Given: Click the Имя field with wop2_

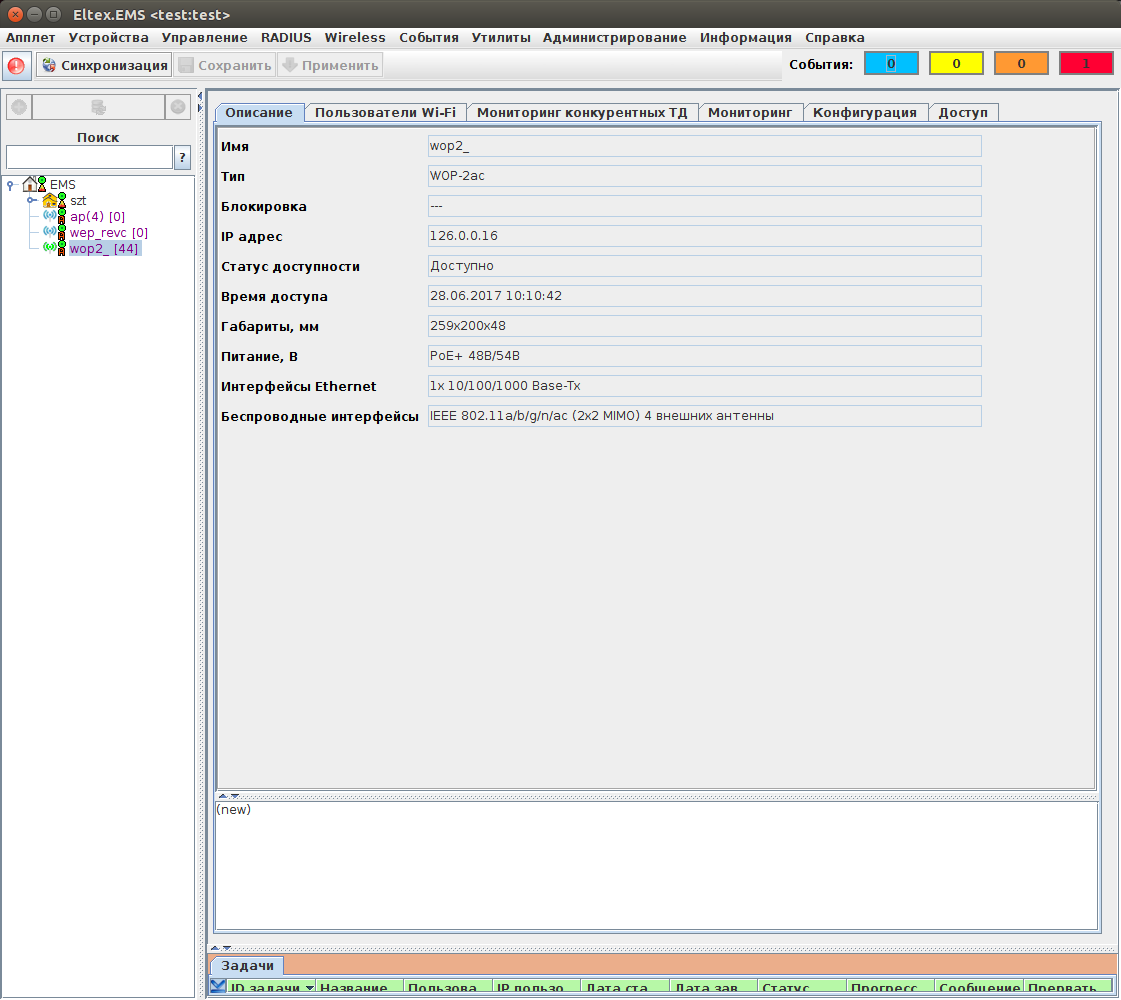Looking at the screenshot, I should click(x=704, y=146).
